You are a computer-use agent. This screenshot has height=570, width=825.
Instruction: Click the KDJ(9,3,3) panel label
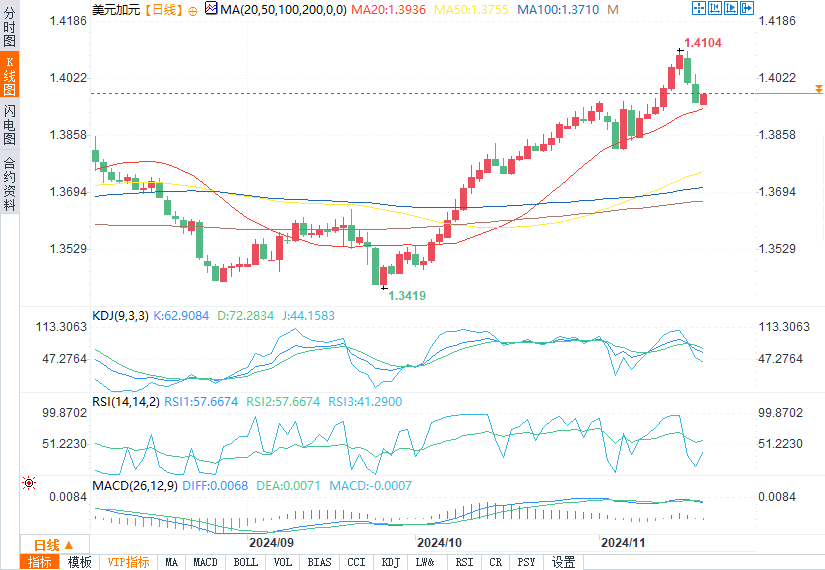click(x=120, y=316)
